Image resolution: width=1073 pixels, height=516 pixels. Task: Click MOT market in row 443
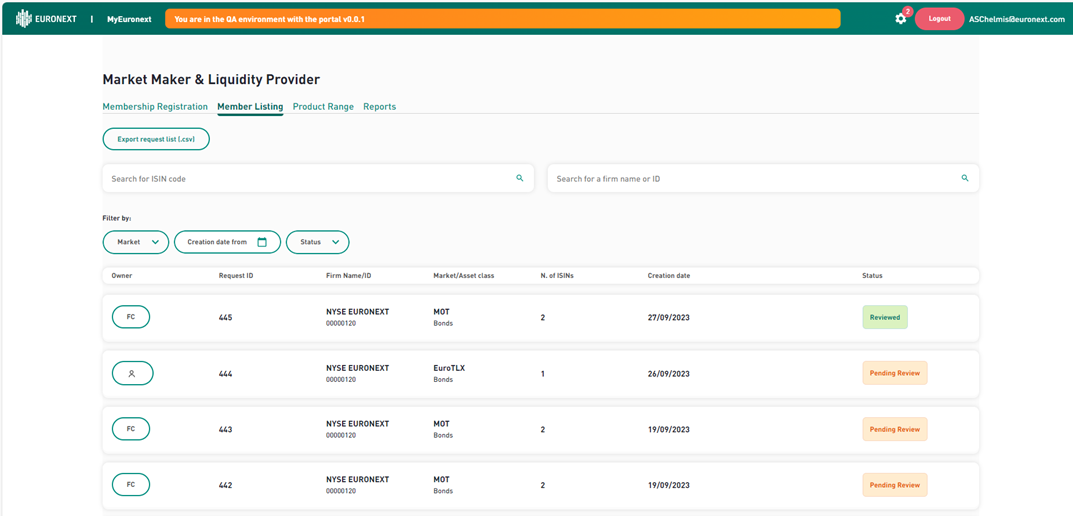click(x=441, y=424)
